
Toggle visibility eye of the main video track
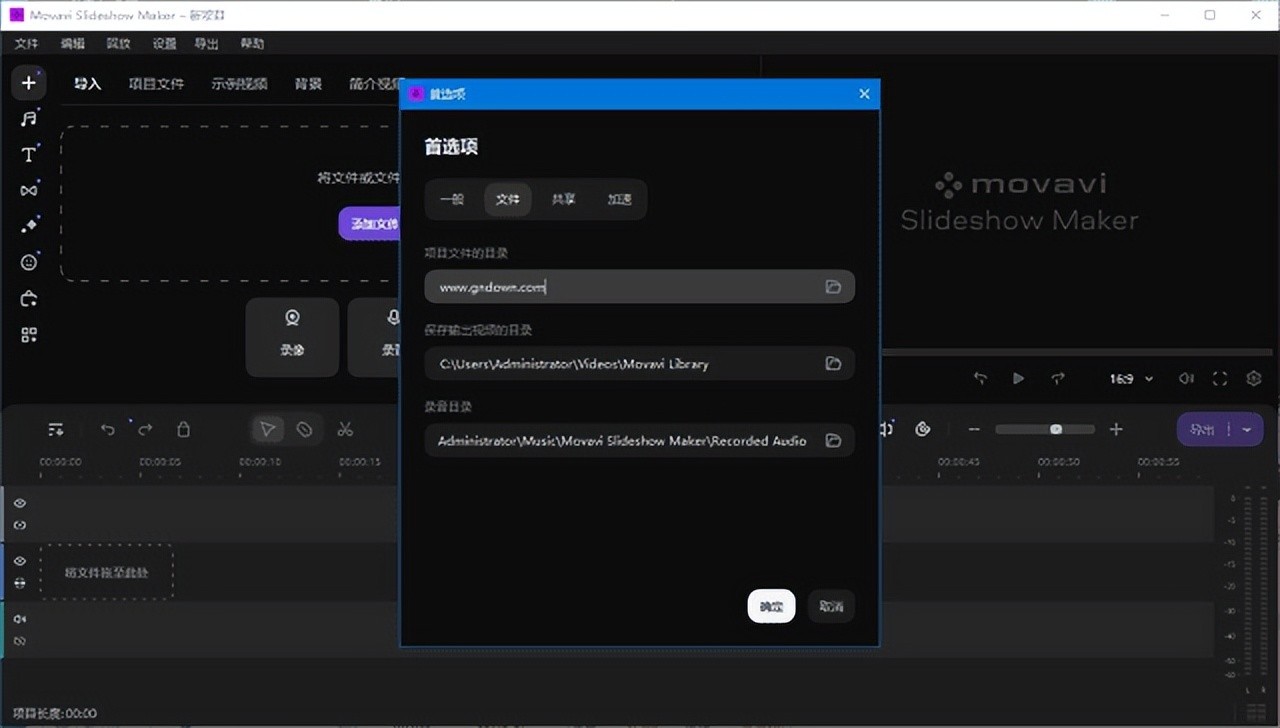click(20, 561)
